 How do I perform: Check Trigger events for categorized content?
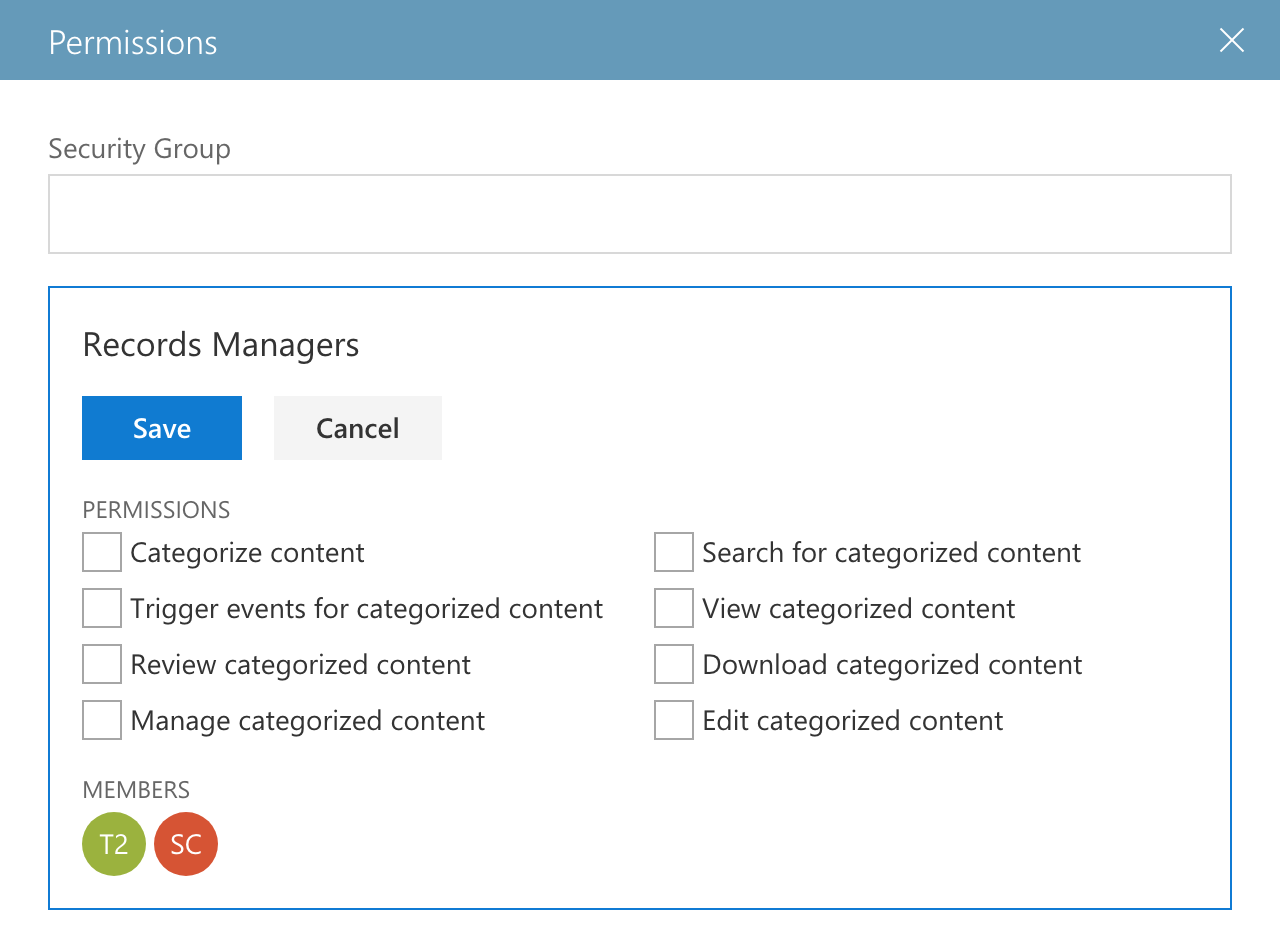click(102, 608)
